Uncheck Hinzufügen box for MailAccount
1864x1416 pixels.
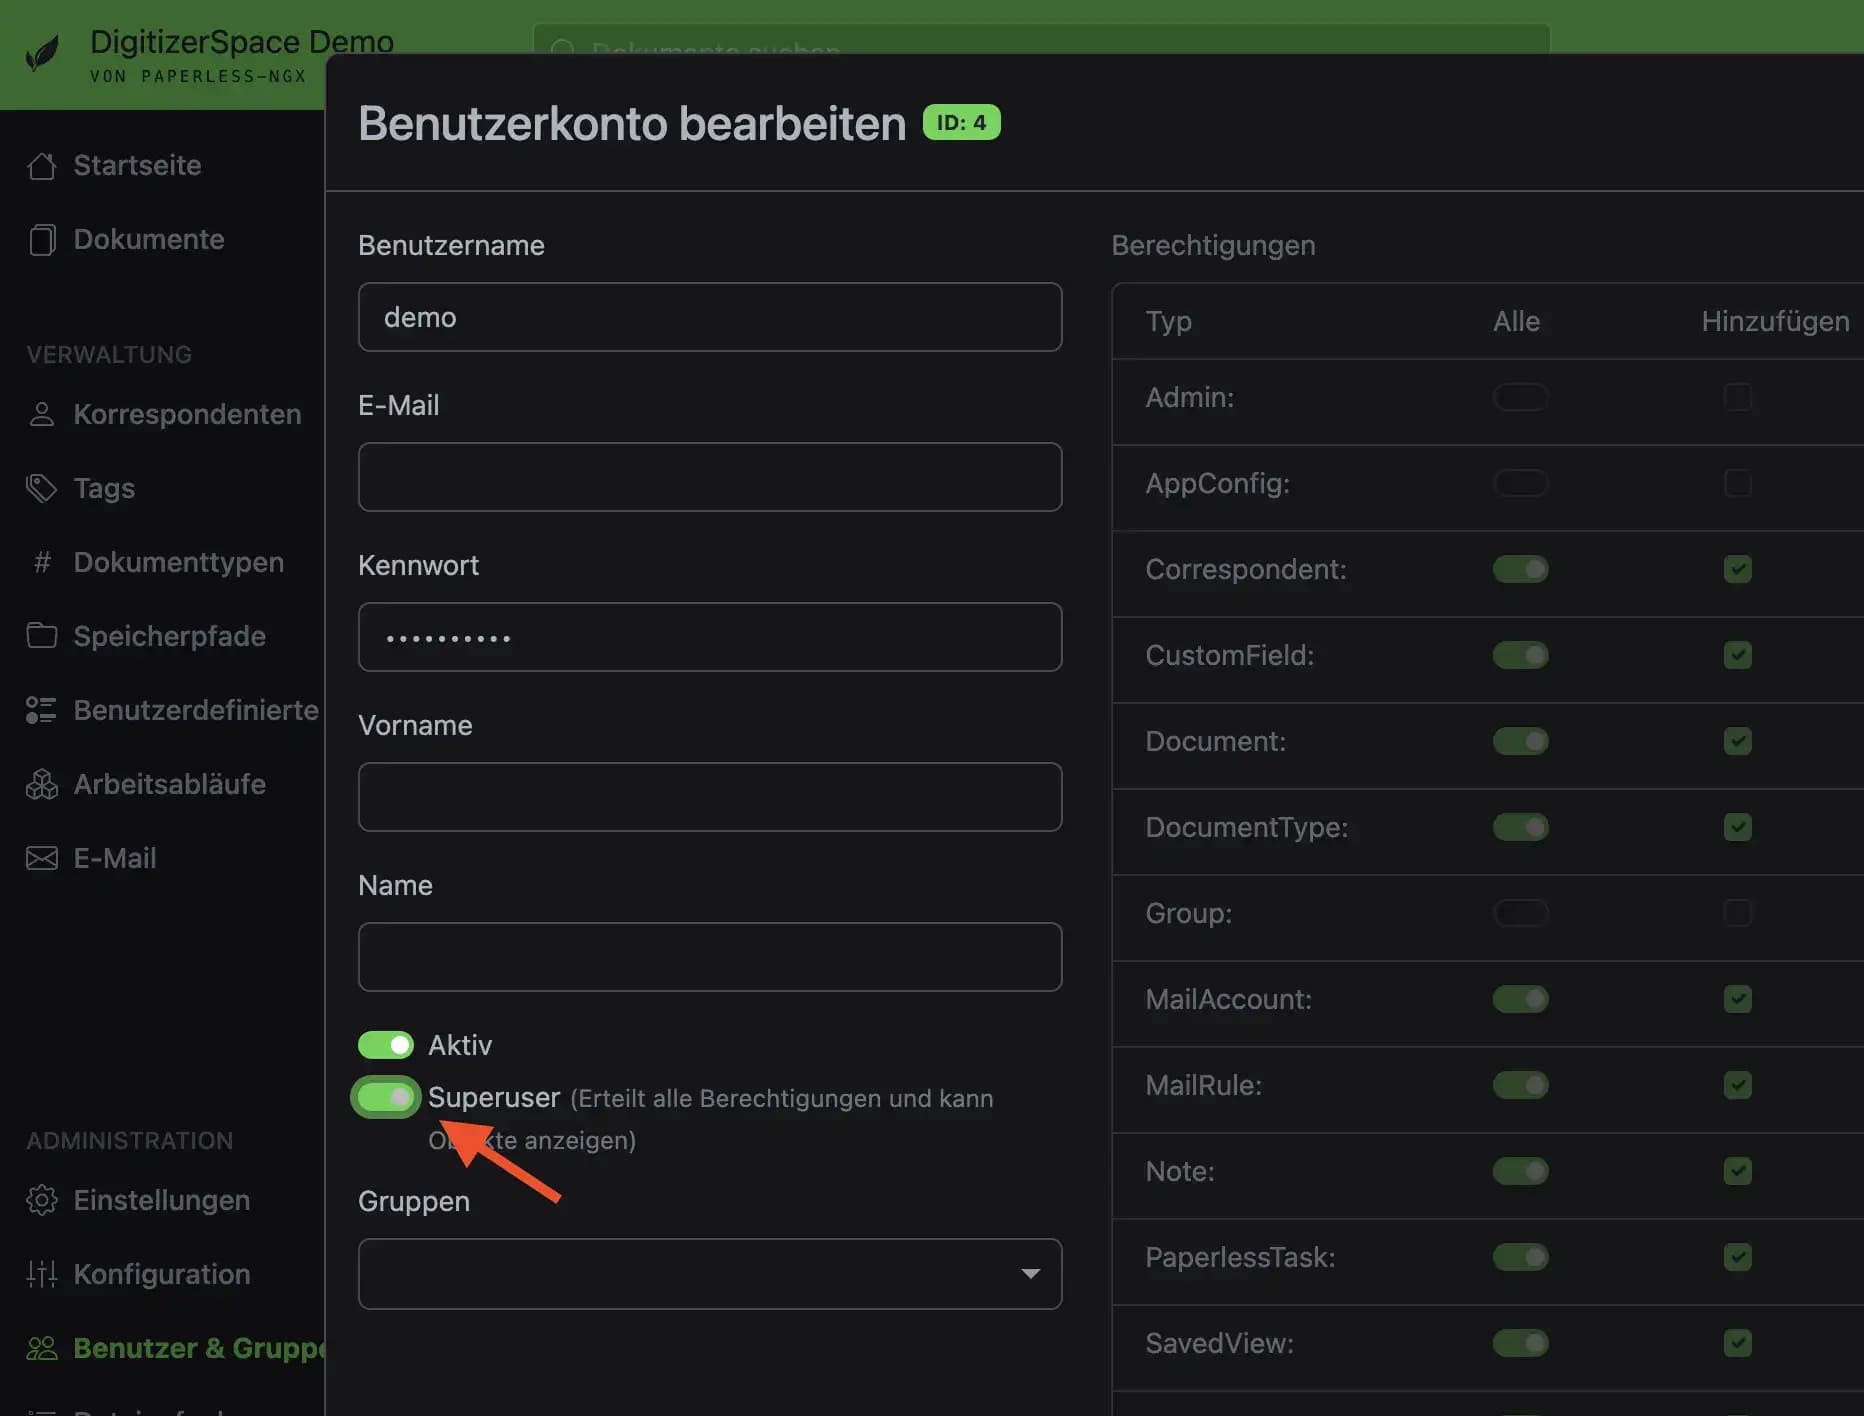1738,999
